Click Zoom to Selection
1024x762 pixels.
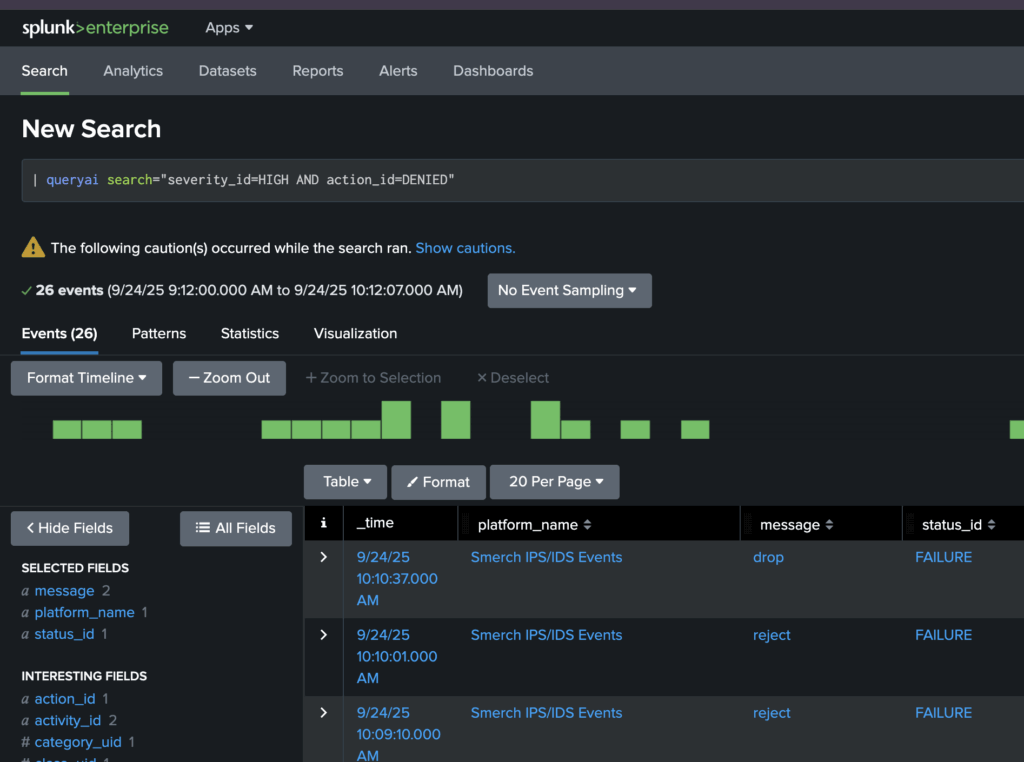[x=374, y=378]
